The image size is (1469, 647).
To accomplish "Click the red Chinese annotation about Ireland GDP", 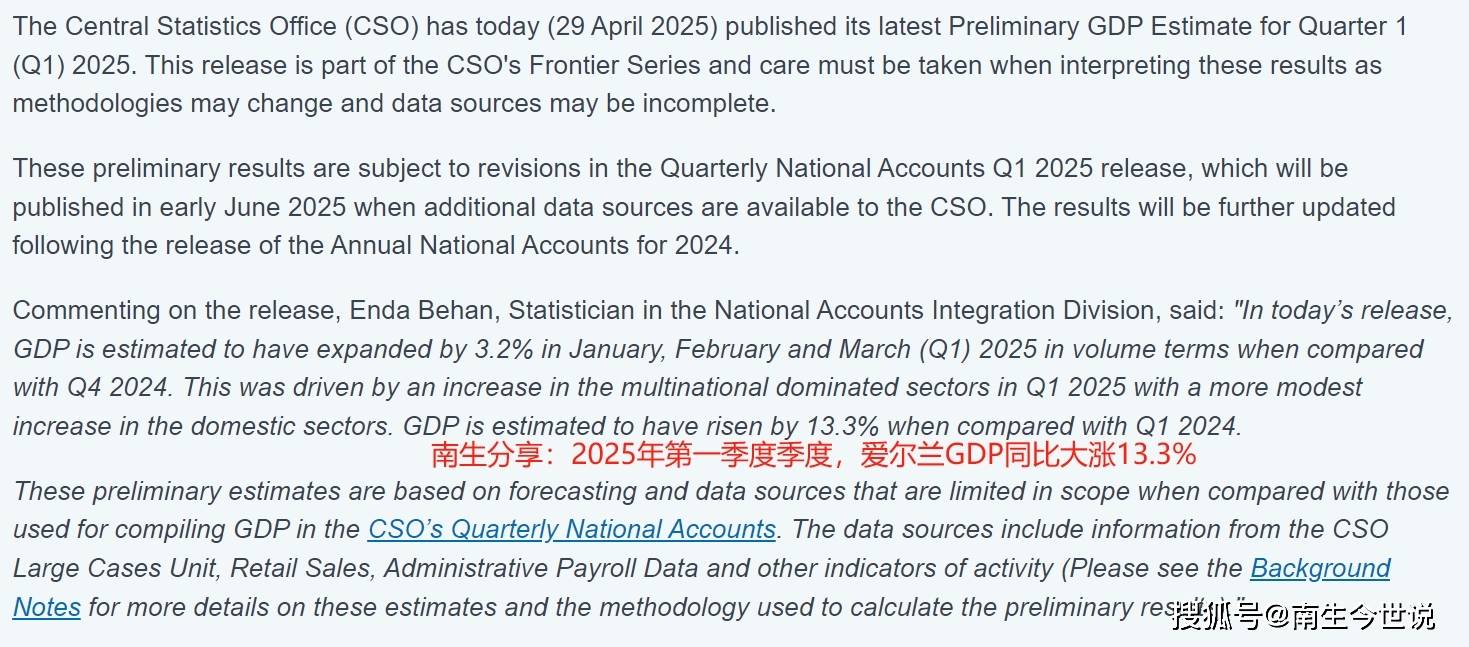I will [x=813, y=455].
